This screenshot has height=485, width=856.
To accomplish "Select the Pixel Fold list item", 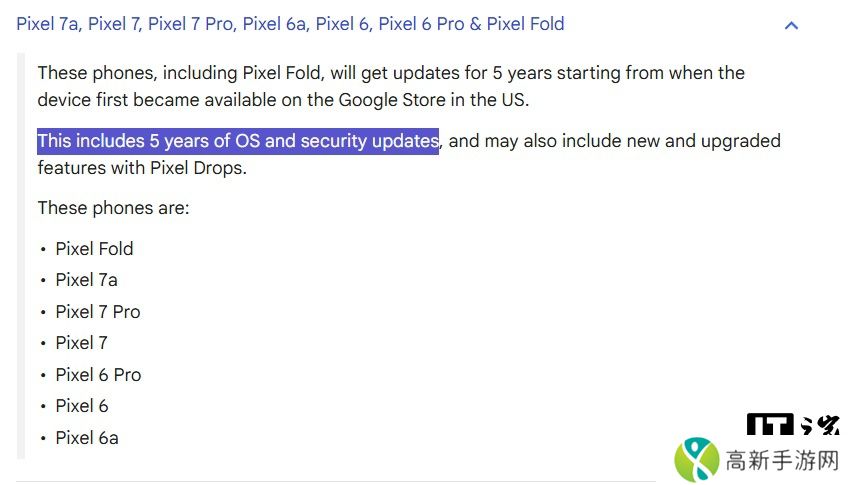I will [94, 249].
